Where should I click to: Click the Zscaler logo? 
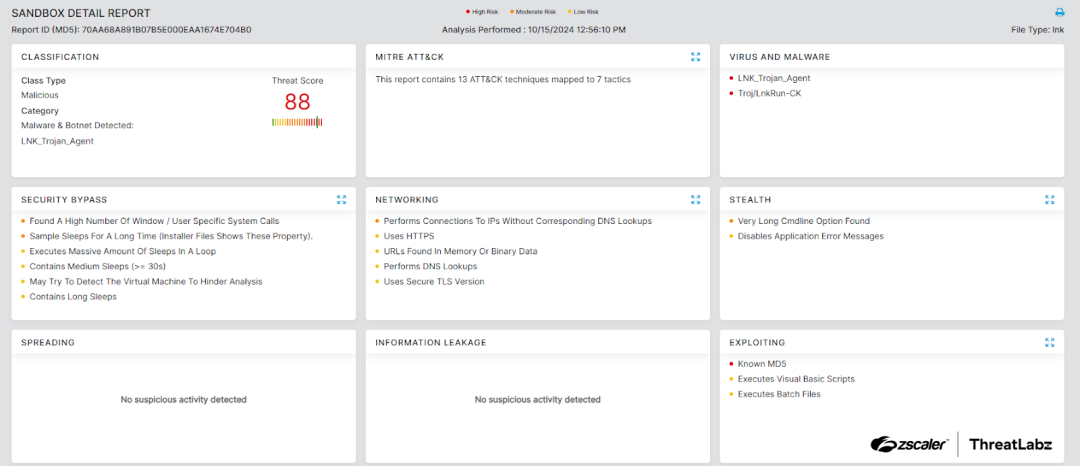pos(909,444)
